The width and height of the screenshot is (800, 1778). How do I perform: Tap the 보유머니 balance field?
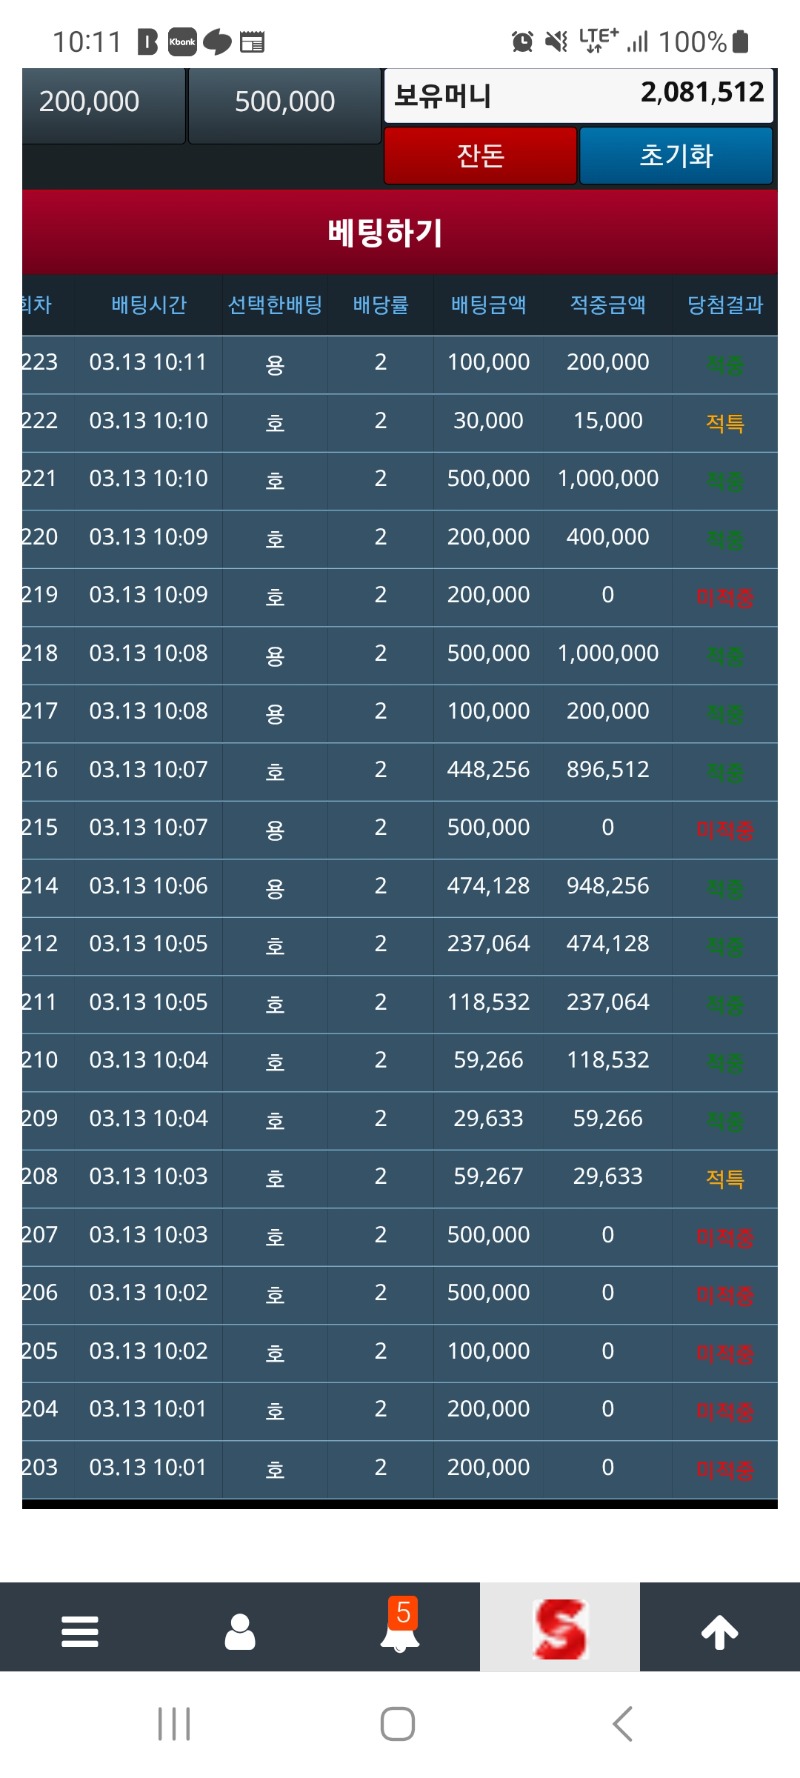[578, 96]
